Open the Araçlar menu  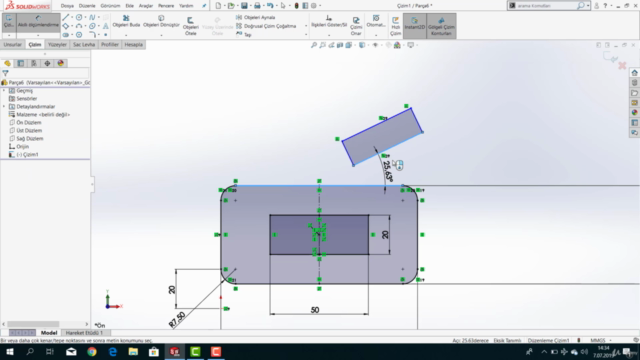pyautogui.click(x=146, y=6)
